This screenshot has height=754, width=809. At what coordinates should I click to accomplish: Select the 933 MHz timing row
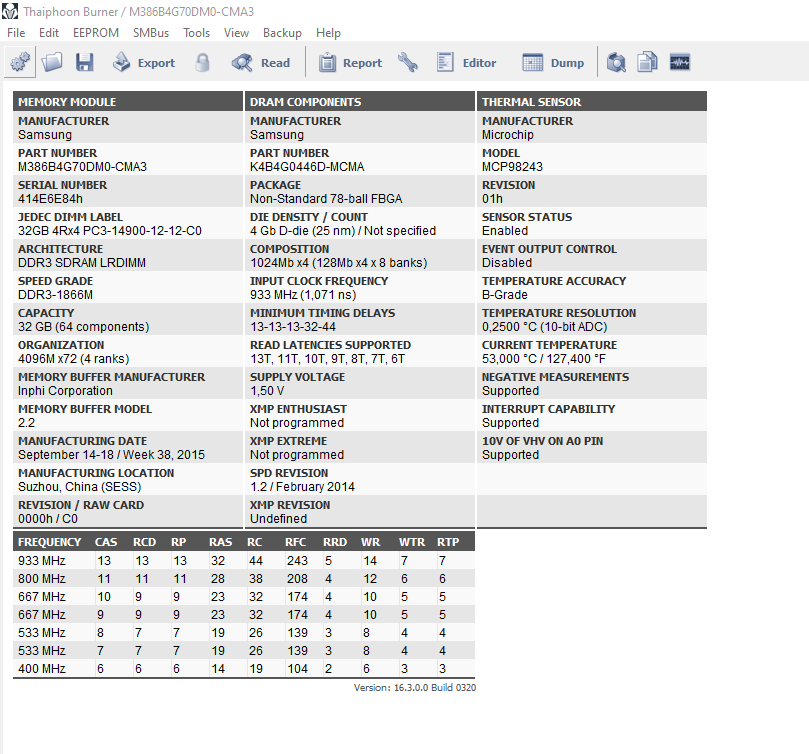coord(244,560)
